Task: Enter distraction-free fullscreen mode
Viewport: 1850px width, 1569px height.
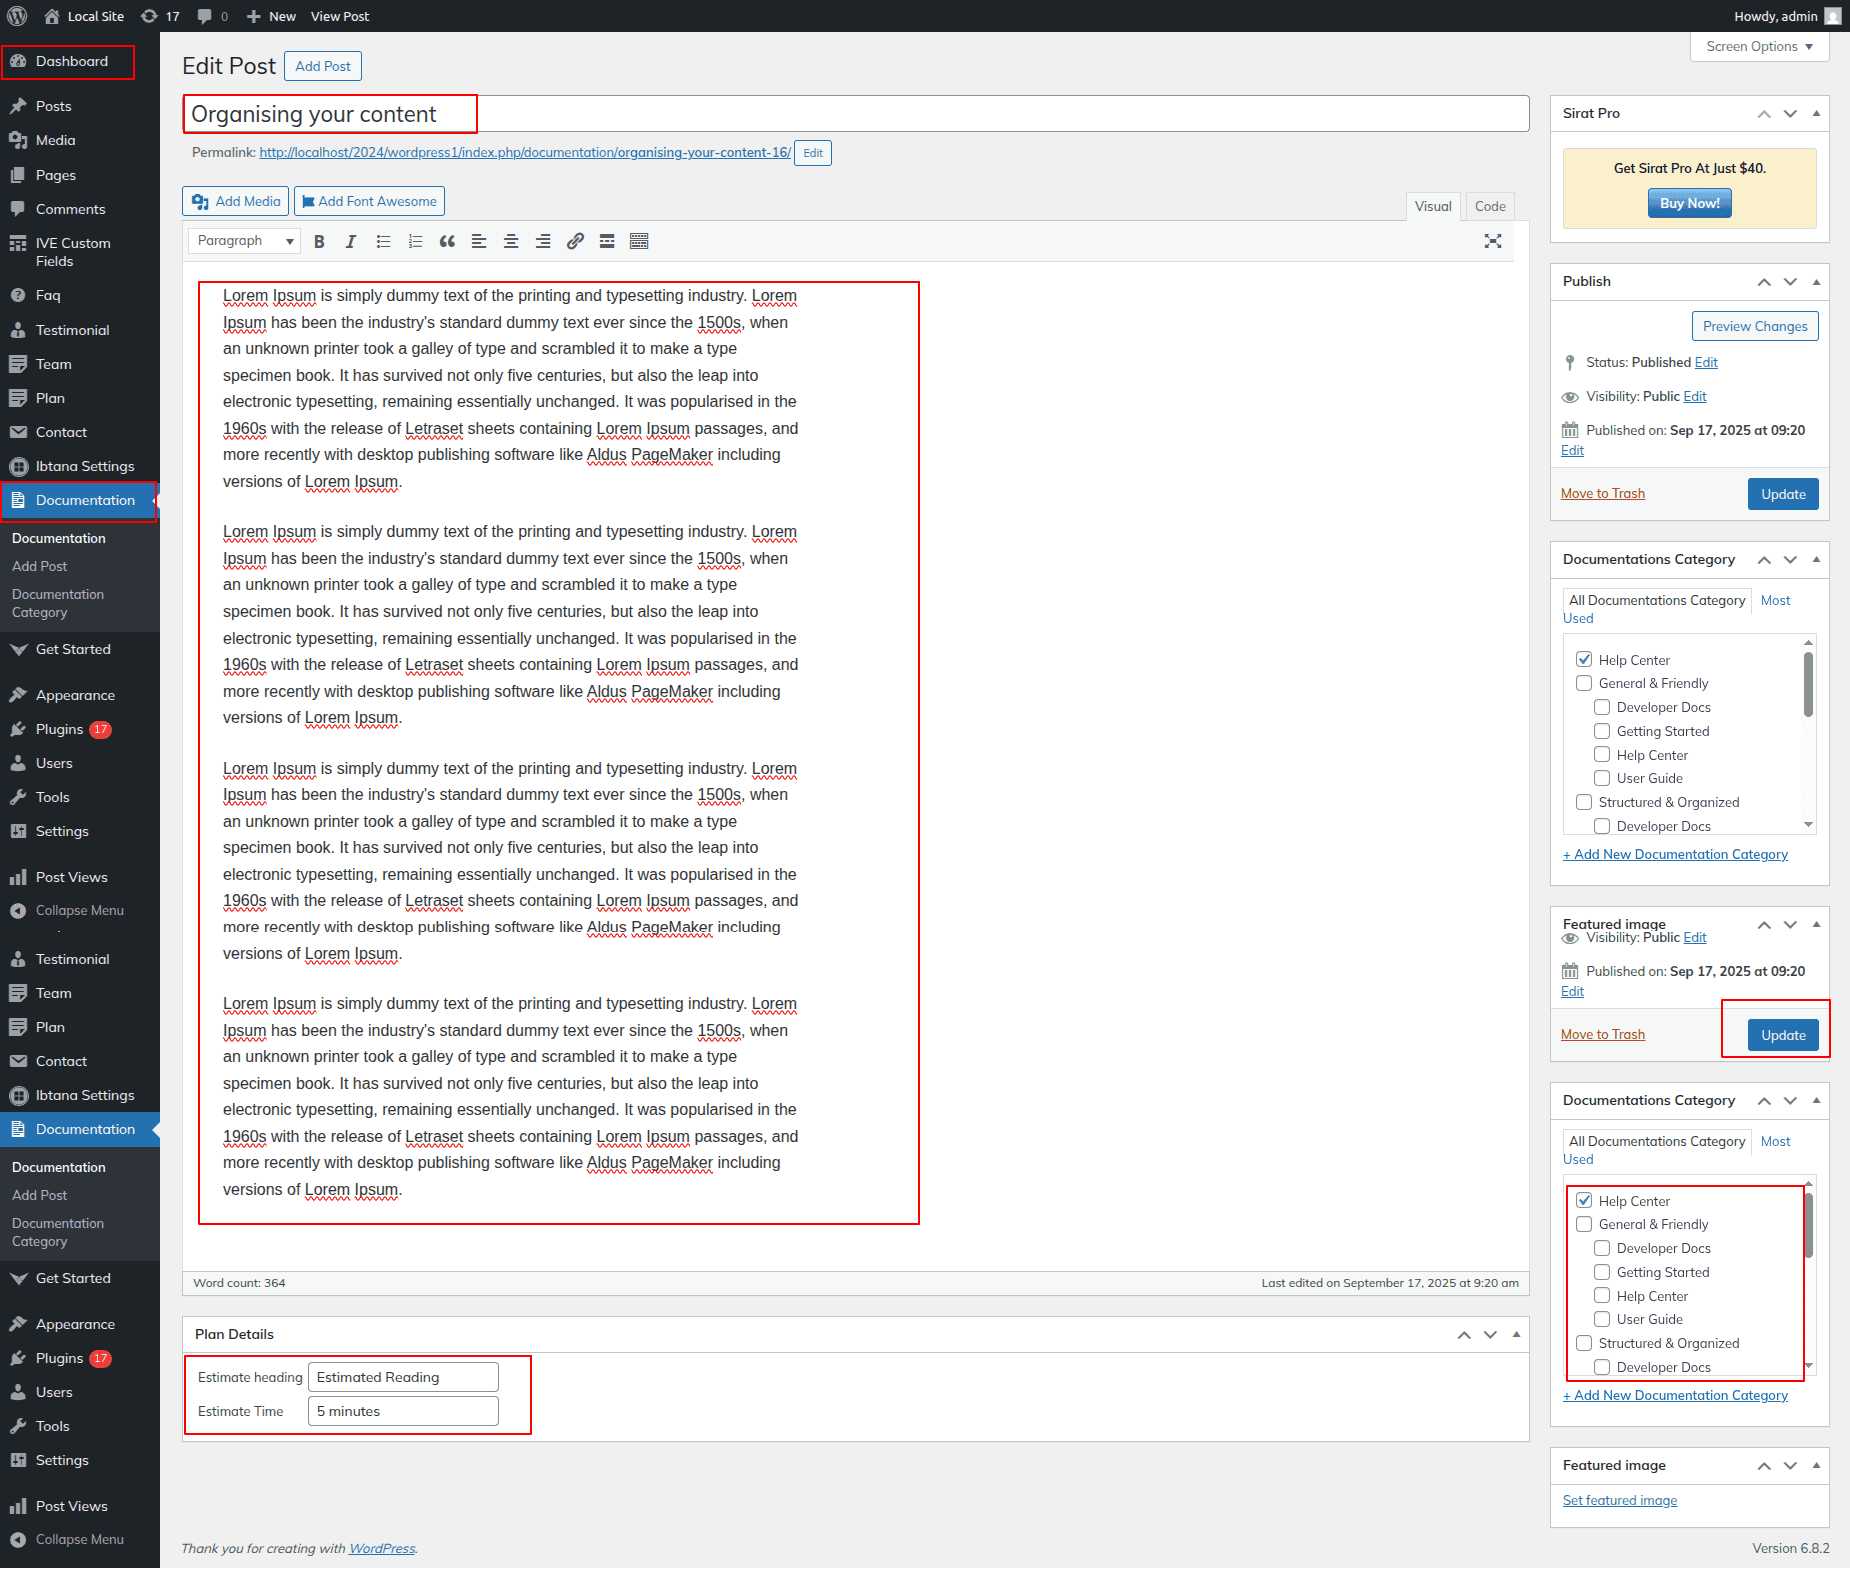Action: [x=1493, y=241]
